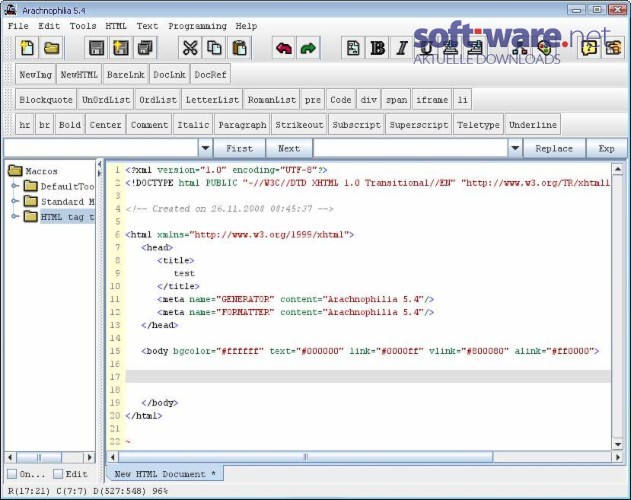Viewport: 631px width, 500px height.
Task: Find First occurrence button
Action: click(x=239, y=148)
